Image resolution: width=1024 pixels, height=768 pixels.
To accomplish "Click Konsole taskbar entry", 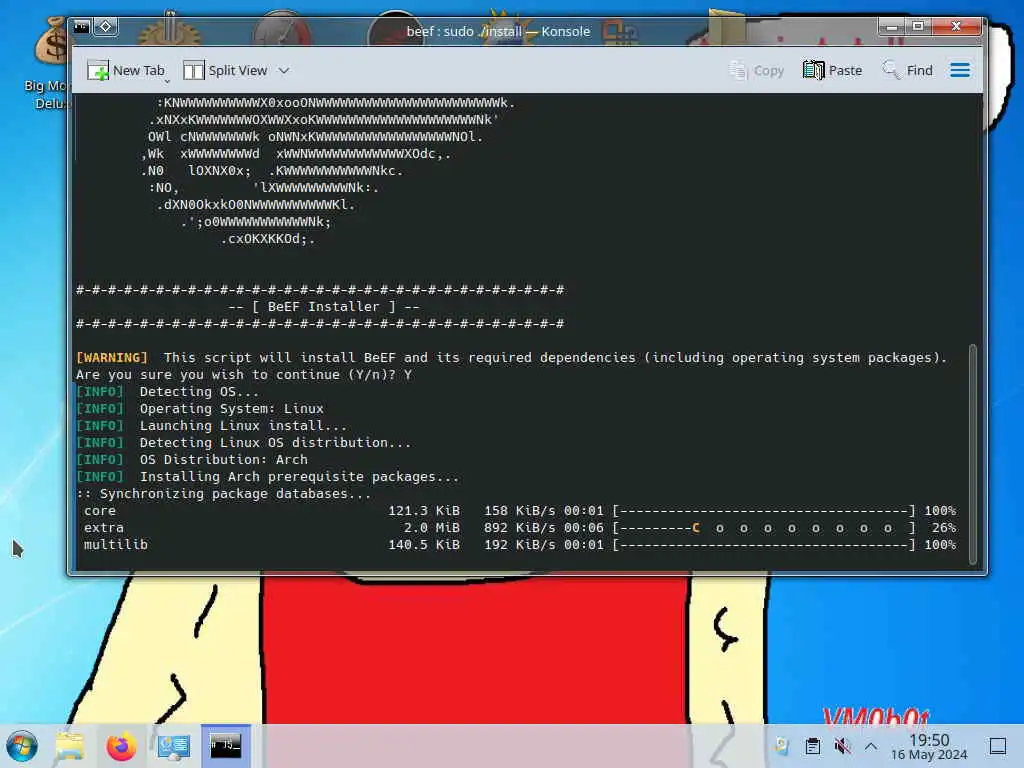I will point(225,745).
